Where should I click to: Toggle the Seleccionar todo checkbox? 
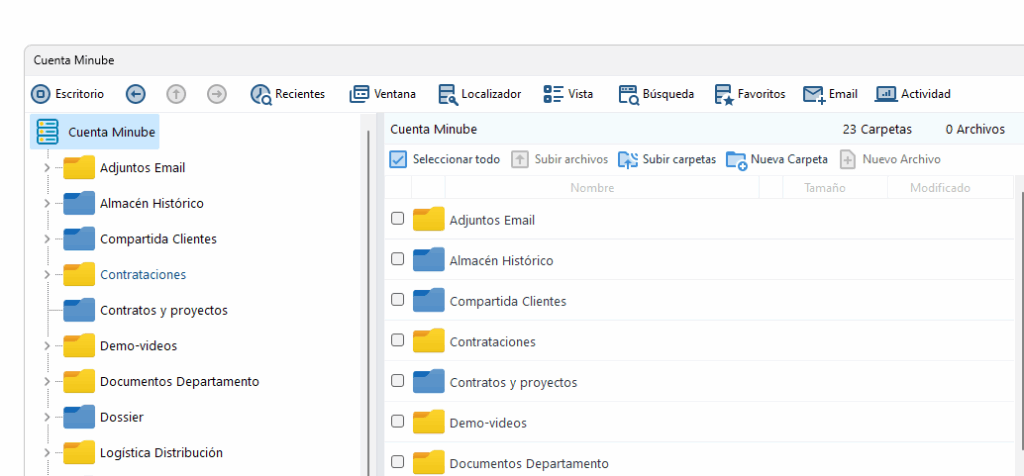tap(398, 159)
